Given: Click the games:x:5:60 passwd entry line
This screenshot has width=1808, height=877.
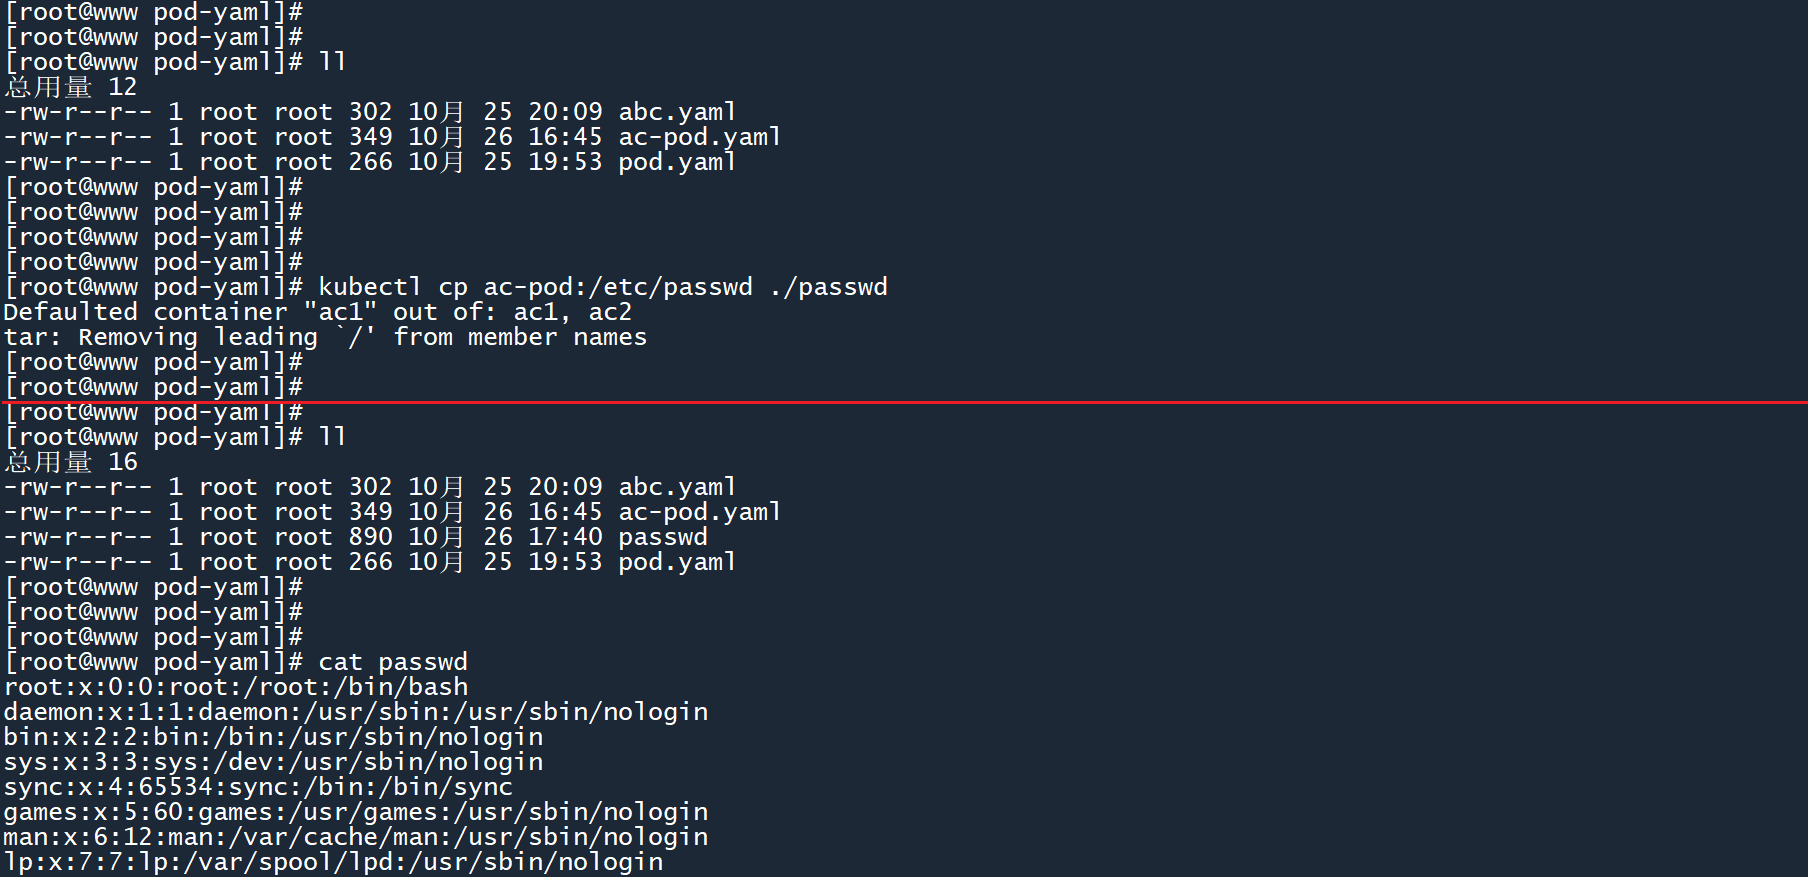Looking at the screenshot, I should (x=355, y=812).
